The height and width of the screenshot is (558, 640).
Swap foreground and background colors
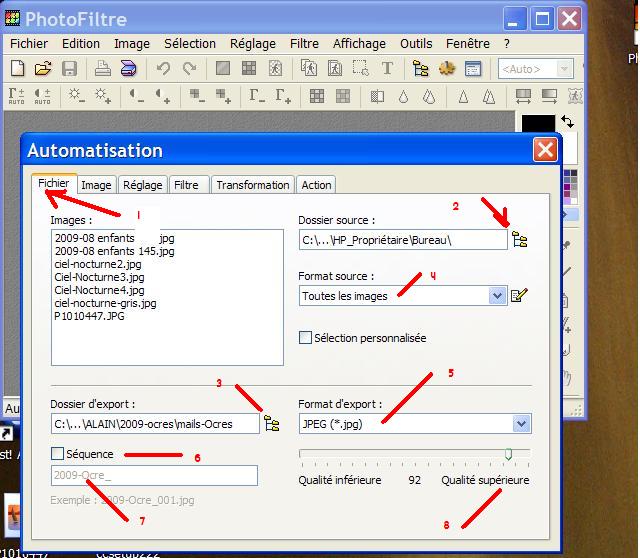[x=567, y=121]
